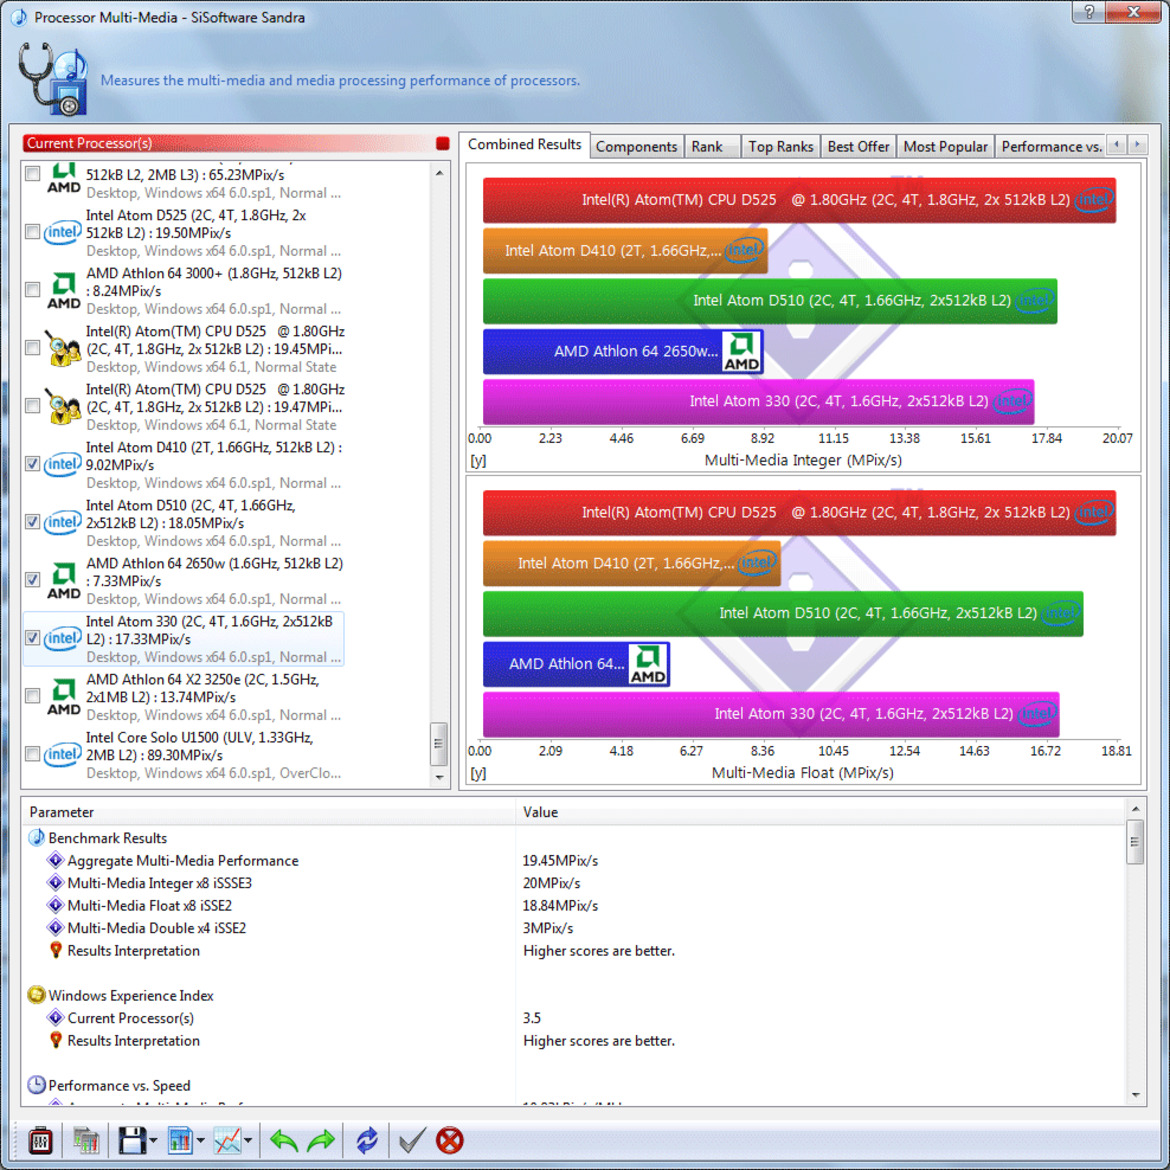
Task: Confirm with the grey checkmark icon
Action: (412, 1140)
